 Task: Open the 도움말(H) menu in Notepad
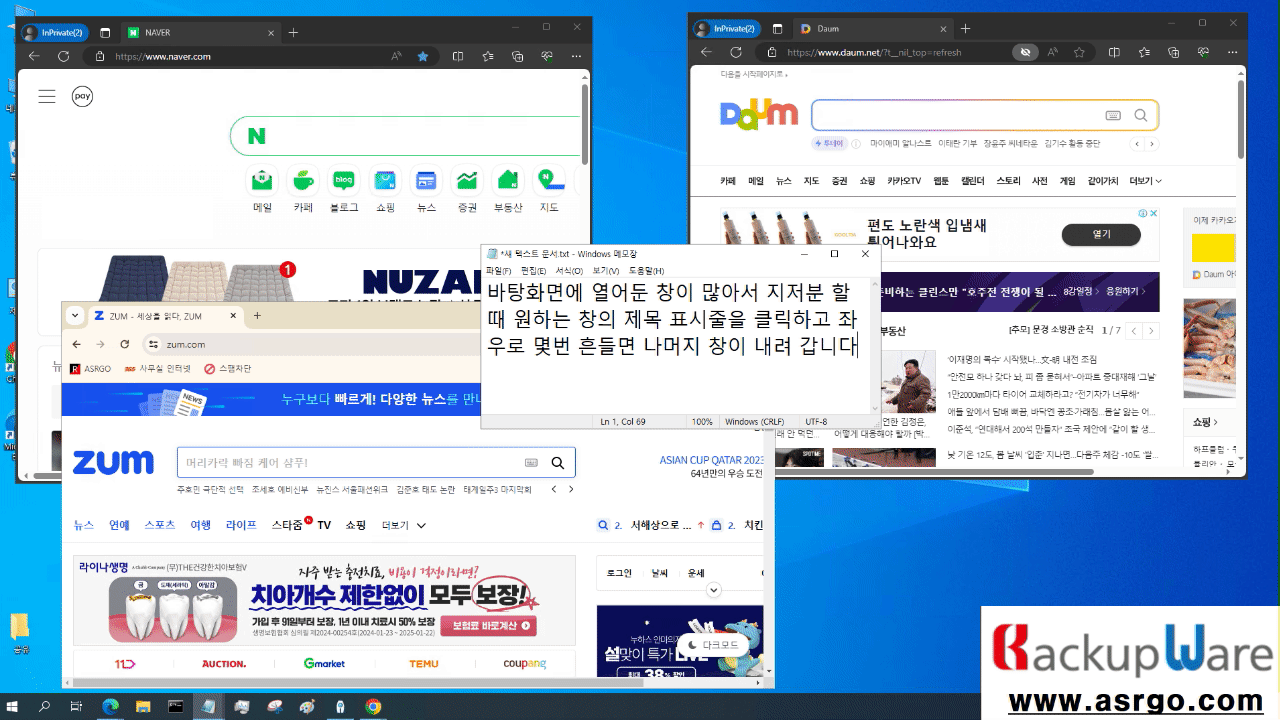[x=646, y=271]
